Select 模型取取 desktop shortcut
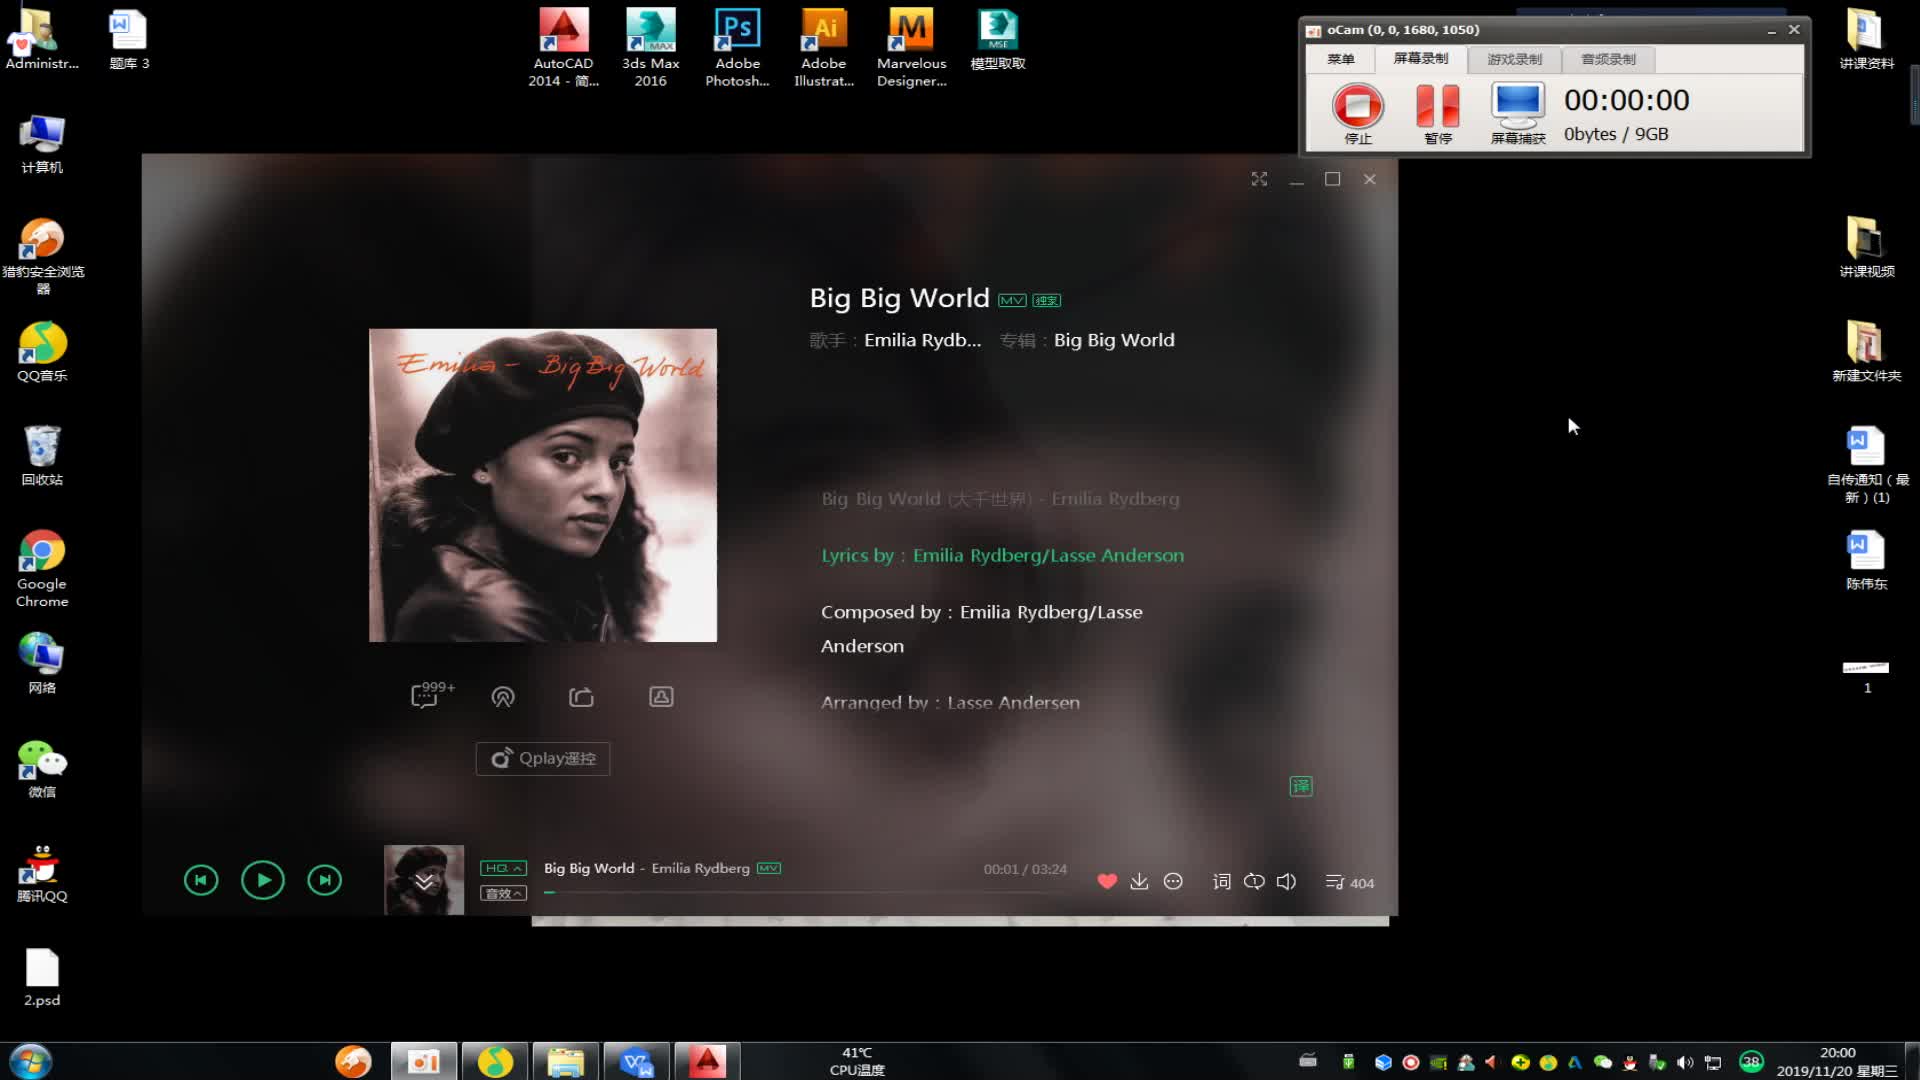 point(998,40)
